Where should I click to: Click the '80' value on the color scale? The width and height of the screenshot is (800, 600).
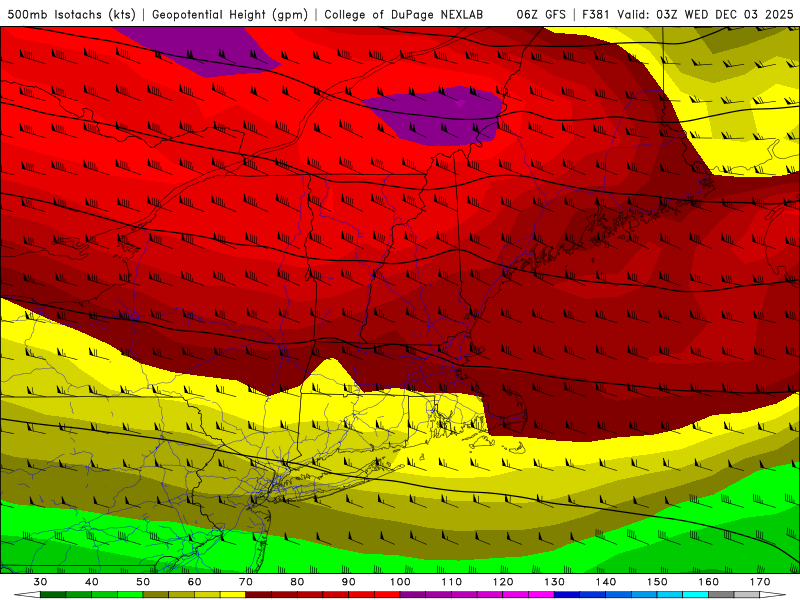point(297,582)
